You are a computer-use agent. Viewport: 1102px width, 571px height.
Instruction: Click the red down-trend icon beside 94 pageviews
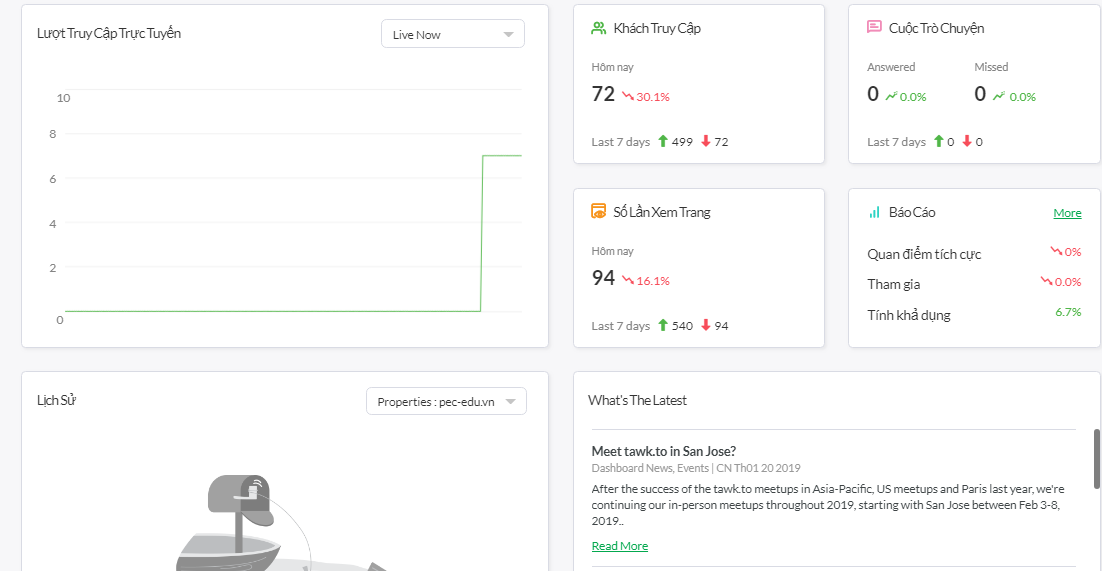(x=628, y=280)
